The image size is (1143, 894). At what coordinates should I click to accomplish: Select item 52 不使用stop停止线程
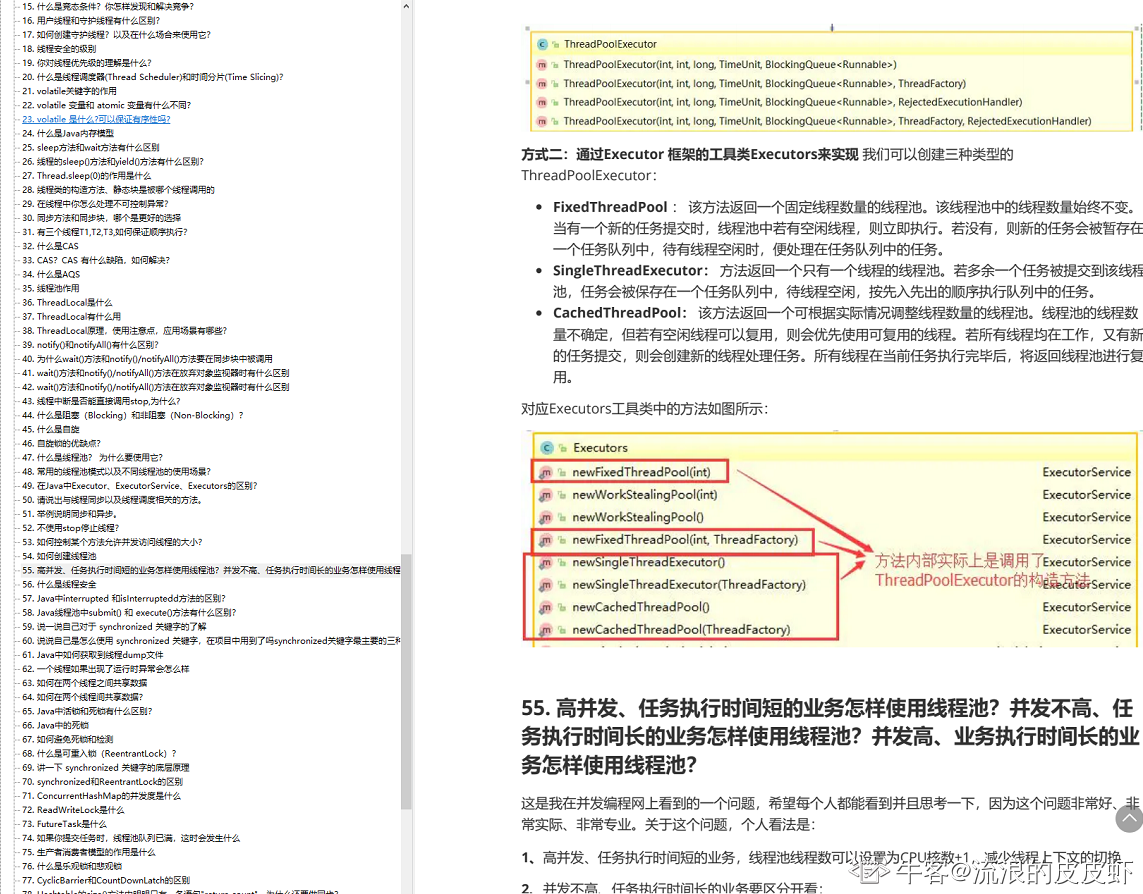tap(71, 528)
